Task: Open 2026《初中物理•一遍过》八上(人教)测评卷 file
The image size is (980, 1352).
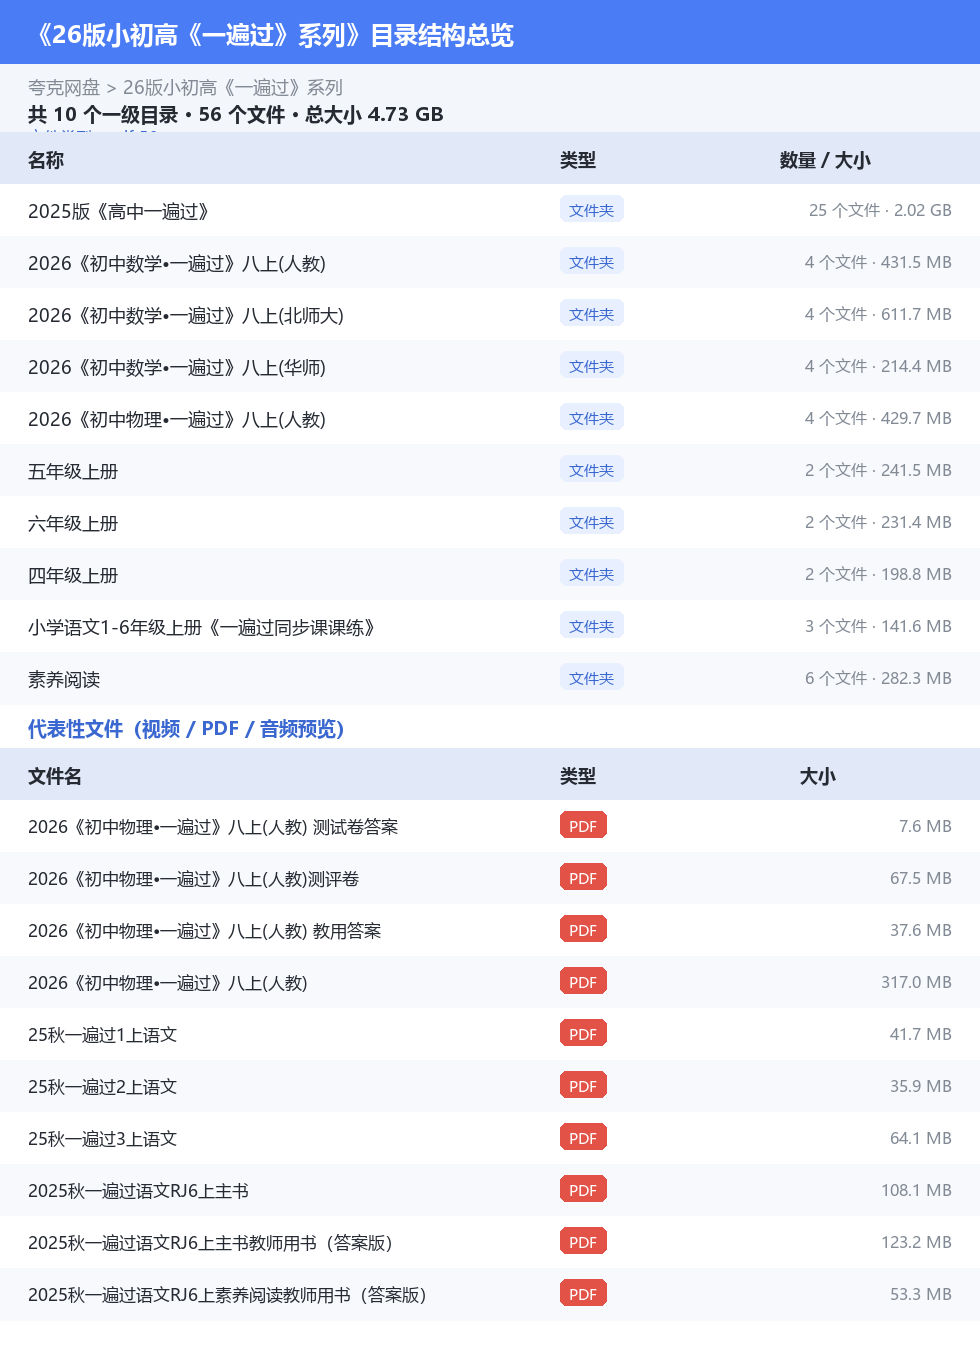Action: tap(194, 879)
